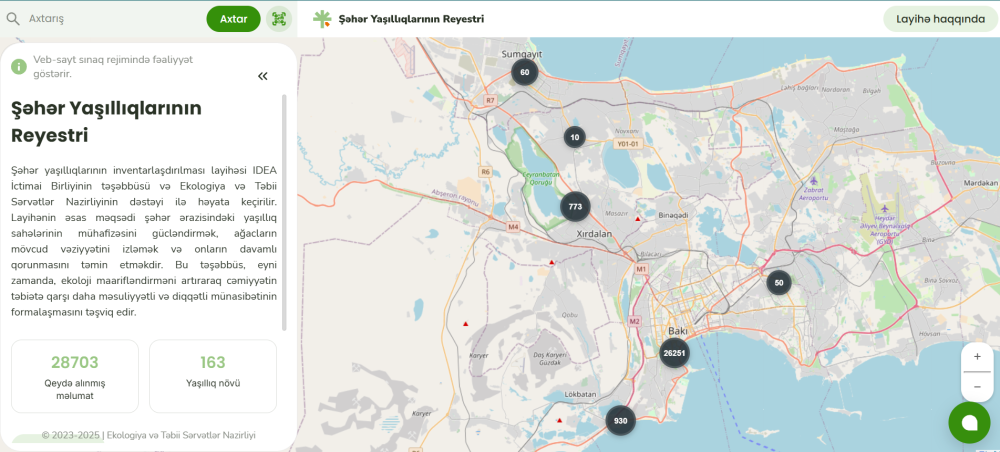The height and width of the screenshot is (452, 1000).
Task: Click the sidebar vertical scrollbar
Action: [285, 212]
